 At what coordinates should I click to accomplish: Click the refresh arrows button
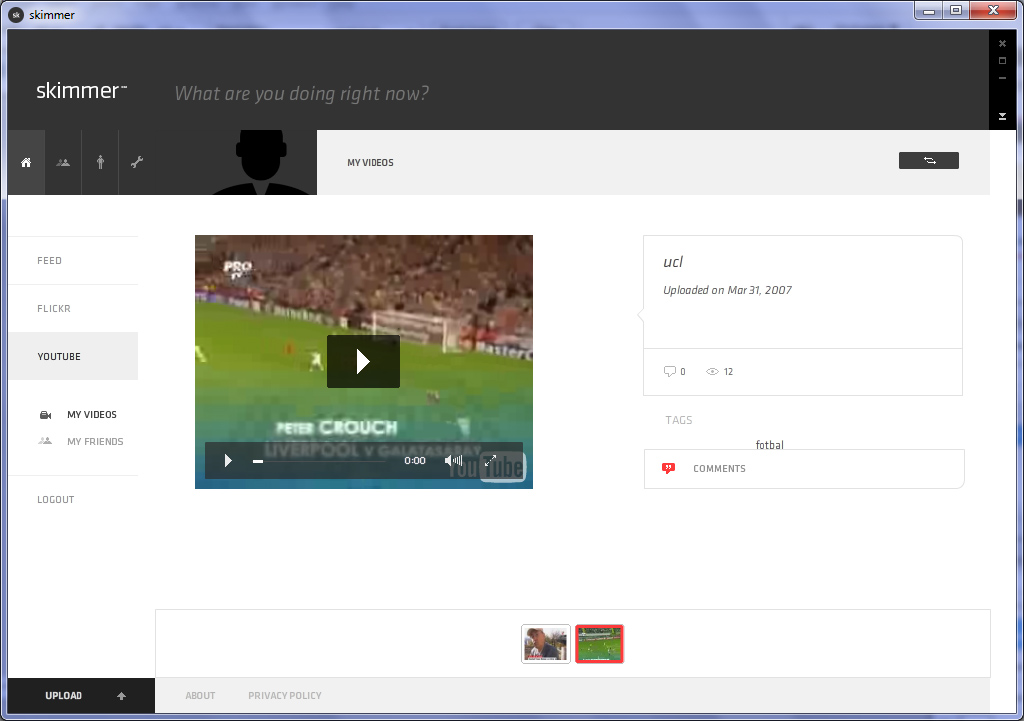tap(929, 161)
